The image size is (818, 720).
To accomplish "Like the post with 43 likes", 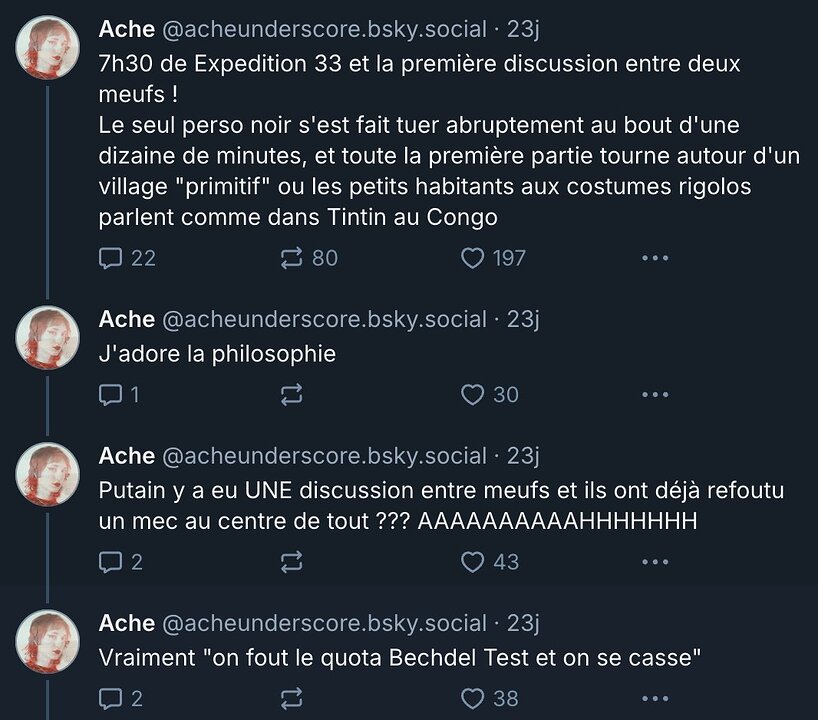I will coord(472,562).
